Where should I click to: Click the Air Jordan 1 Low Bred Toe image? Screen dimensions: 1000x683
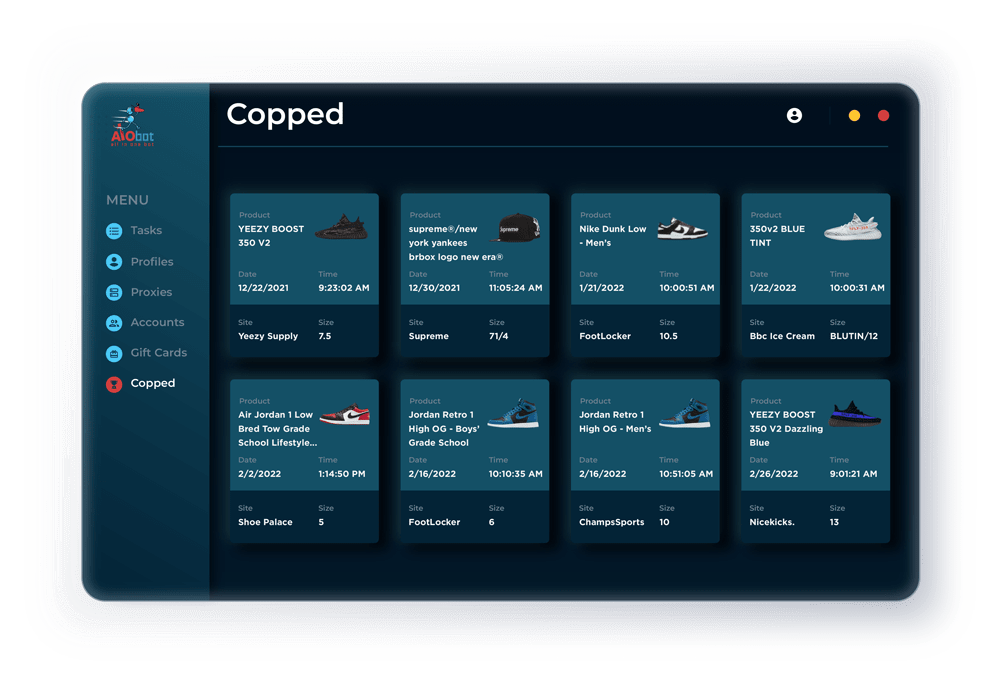(344, 415)
